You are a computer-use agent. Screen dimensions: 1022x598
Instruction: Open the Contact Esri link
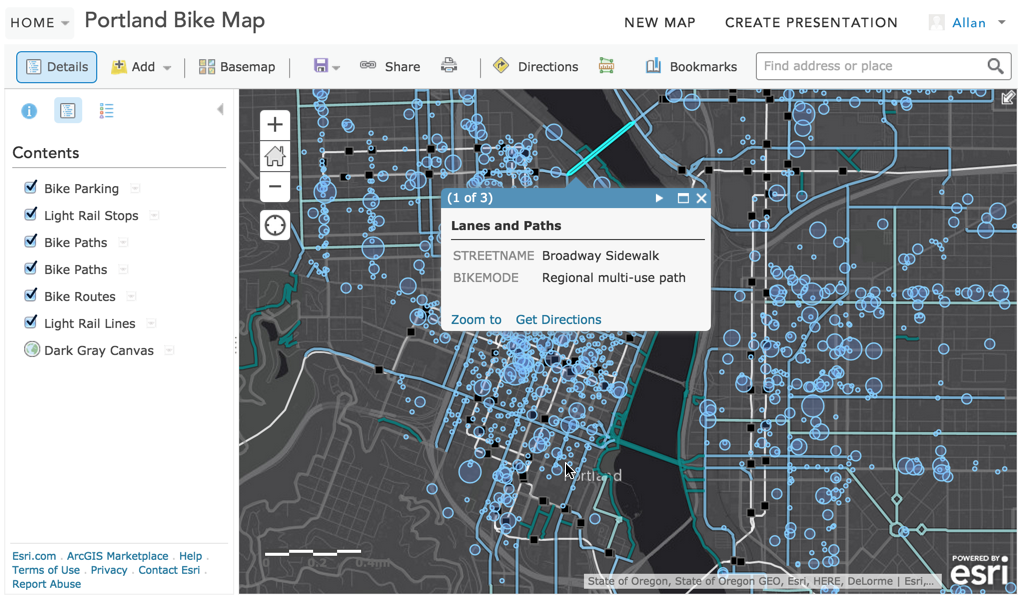click(169, 570)
